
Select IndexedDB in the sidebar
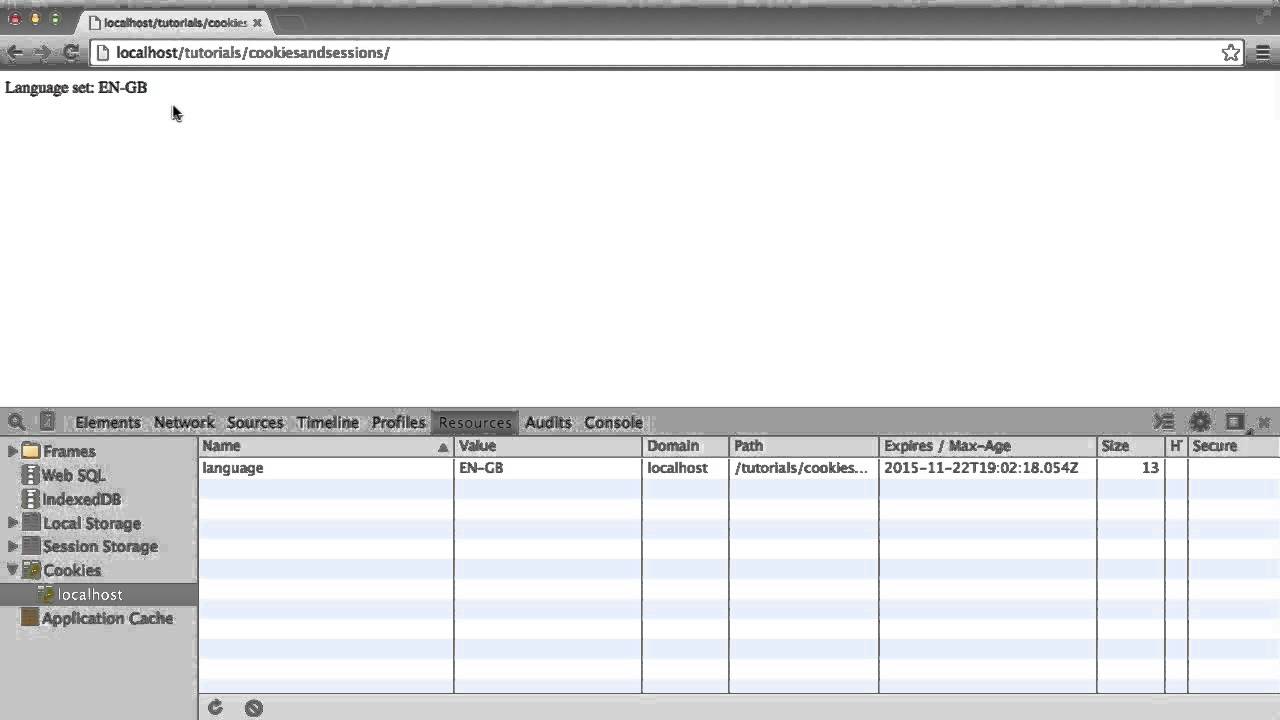(x=81, y=499)
